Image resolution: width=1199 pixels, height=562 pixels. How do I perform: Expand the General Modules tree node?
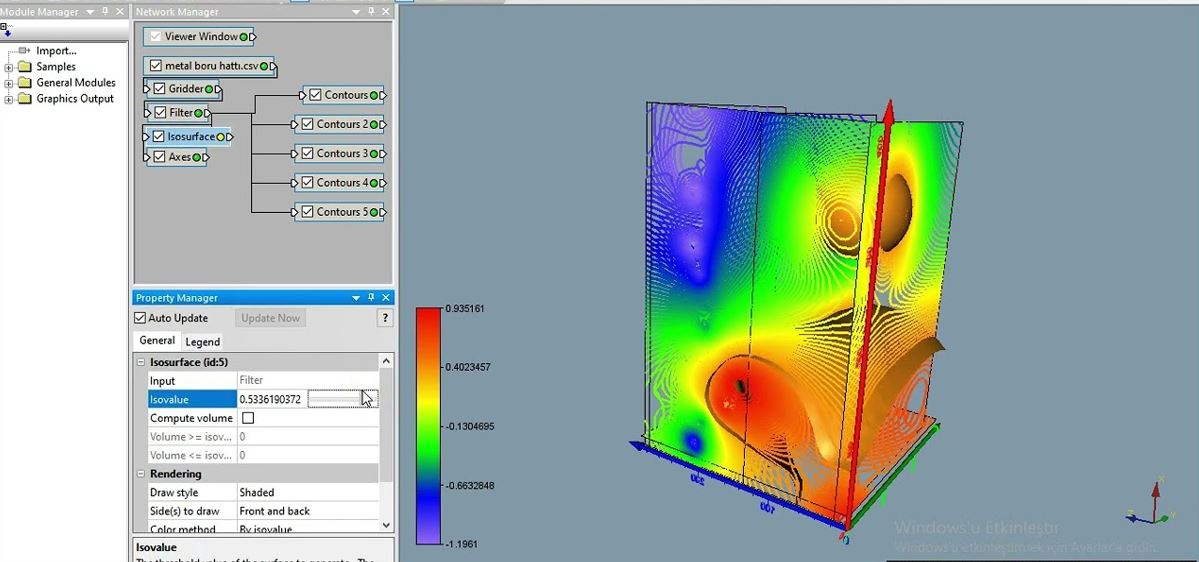(9, 83)
